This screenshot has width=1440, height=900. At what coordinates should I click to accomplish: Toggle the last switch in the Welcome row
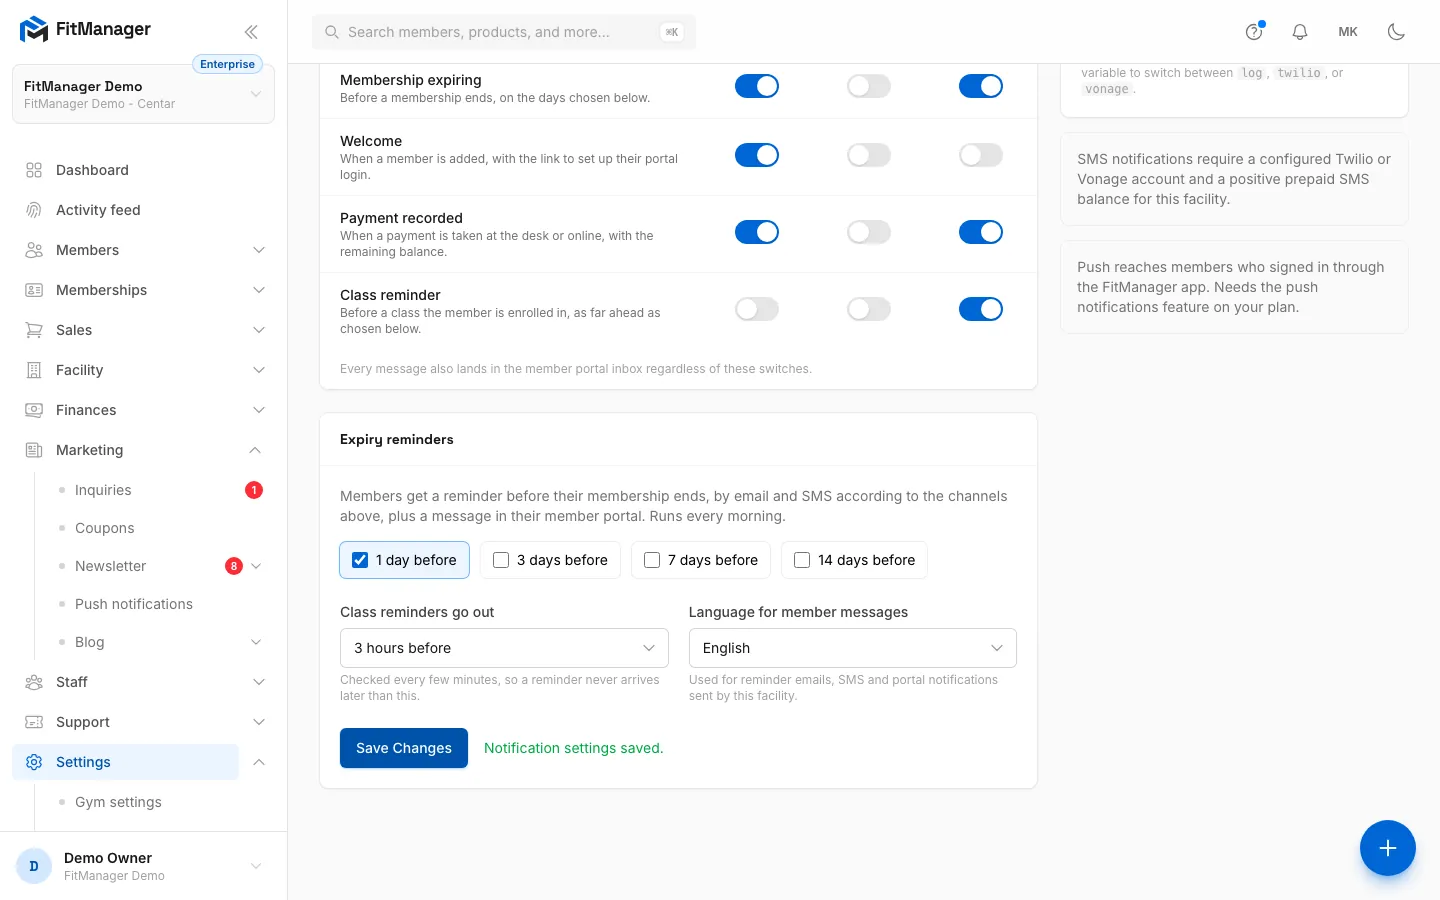(x=981, y=155)
